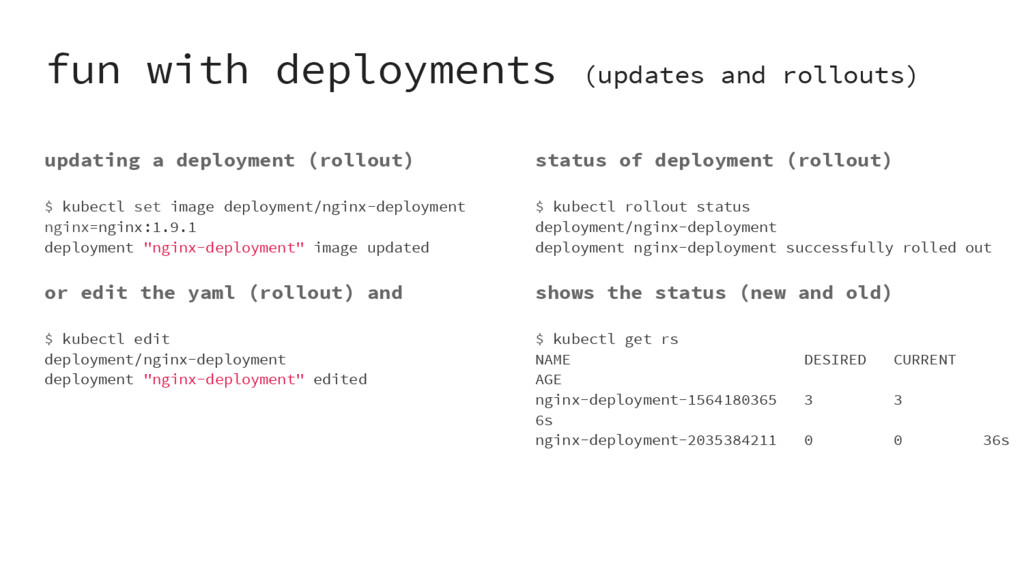Click CURRENT value "0" for nginx-deployment-2035384211
This screenshot has width=1024, height=576.
pyautogui.click(x=898, y=440)
